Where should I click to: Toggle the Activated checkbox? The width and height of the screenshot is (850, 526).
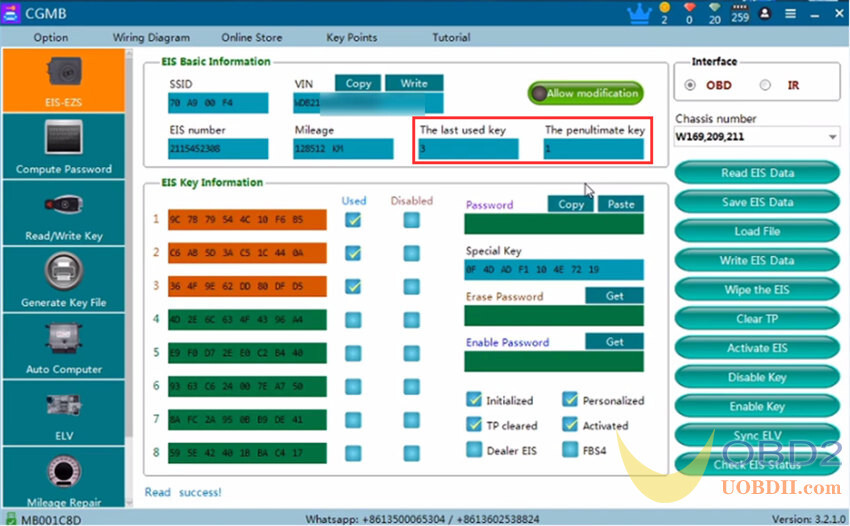pyautogui.click(x=570, y=425)
